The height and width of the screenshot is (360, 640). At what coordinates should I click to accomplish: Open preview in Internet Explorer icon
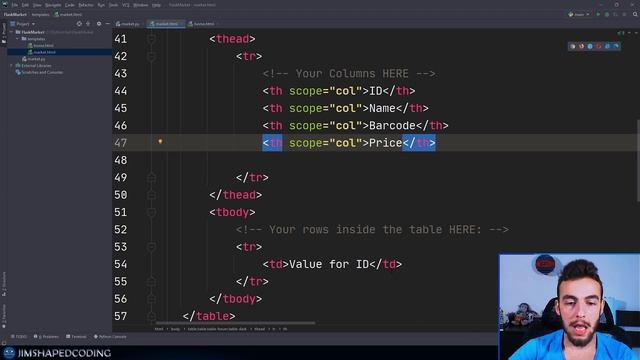607,46
